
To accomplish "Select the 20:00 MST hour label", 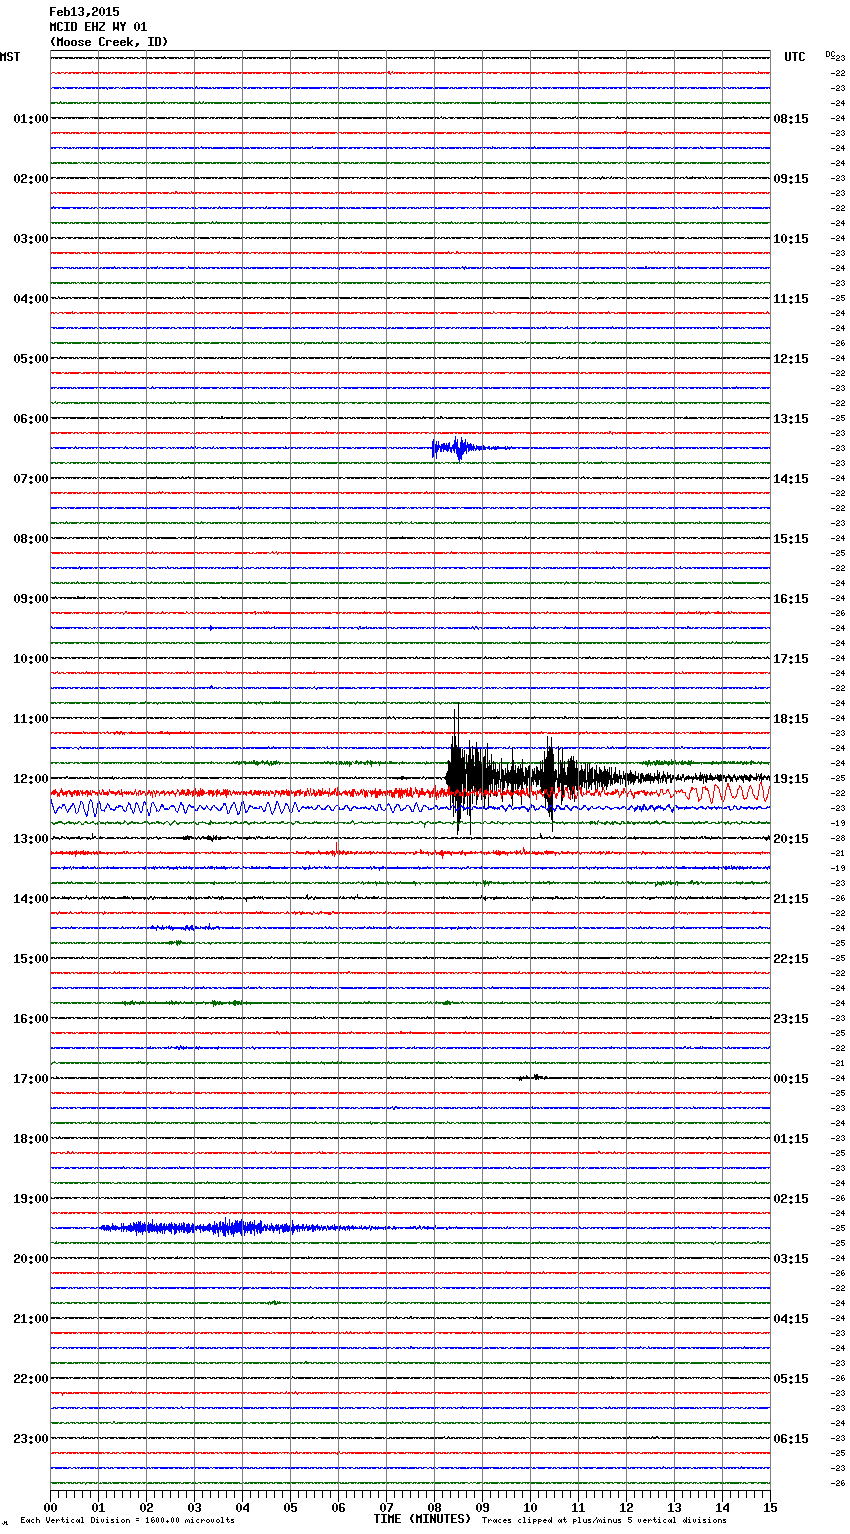I will (x=31, y=1259).
